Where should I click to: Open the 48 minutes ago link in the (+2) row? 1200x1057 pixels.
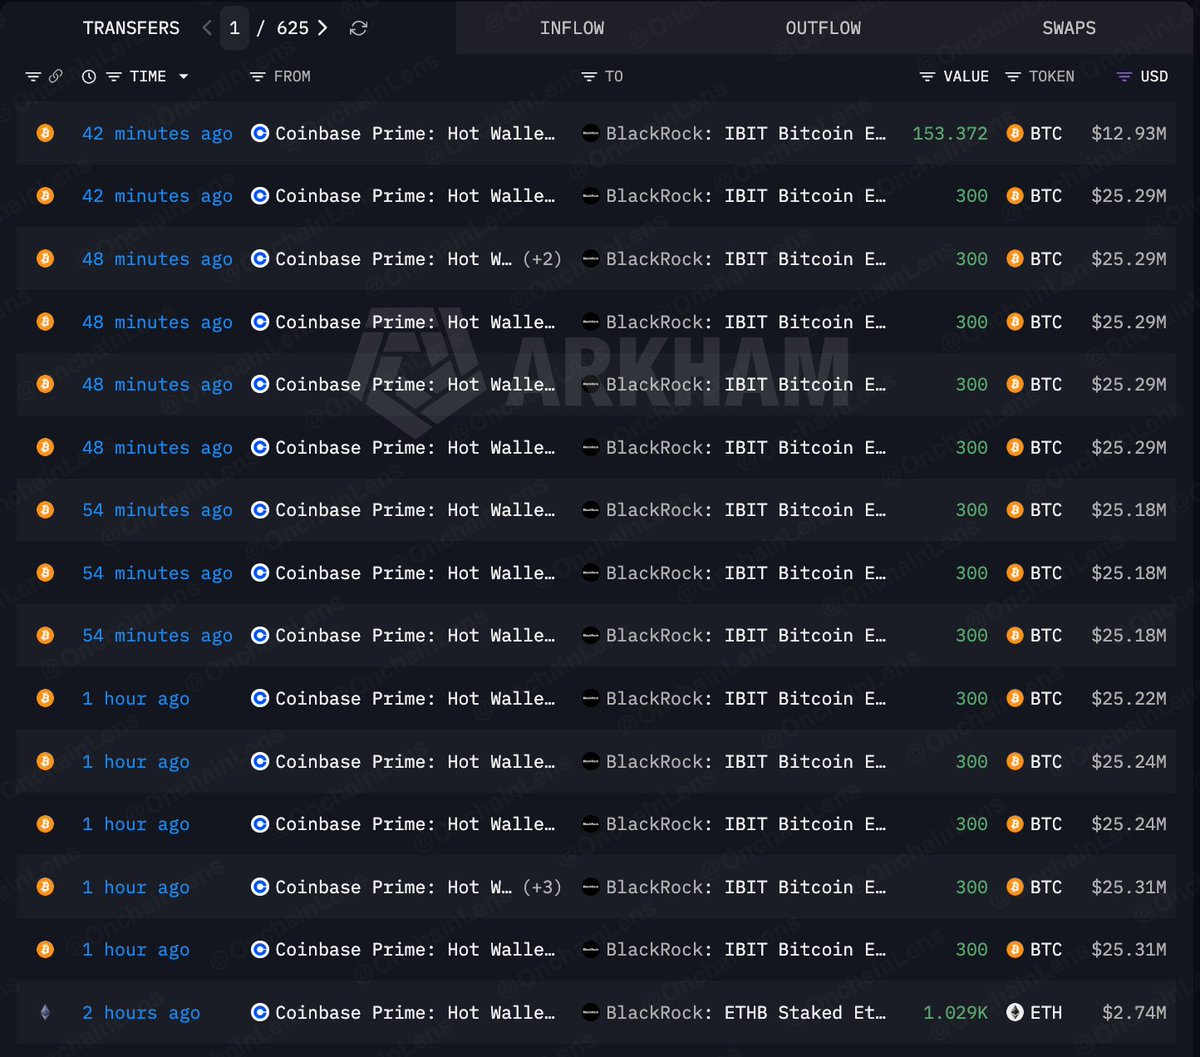click(x=157, y=259)
